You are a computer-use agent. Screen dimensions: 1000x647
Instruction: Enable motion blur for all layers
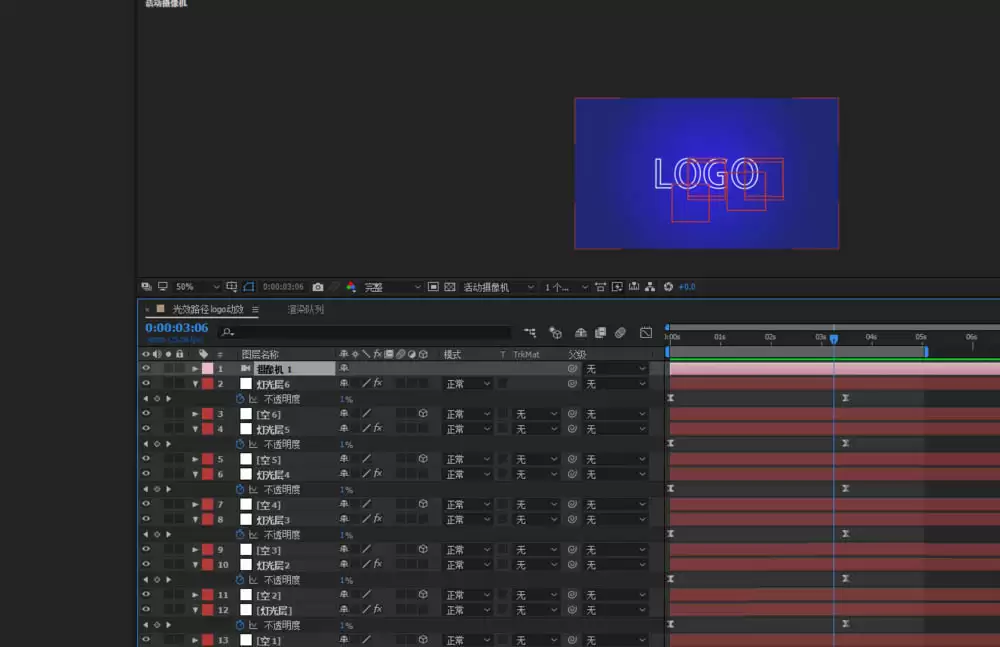pos(620,332)
